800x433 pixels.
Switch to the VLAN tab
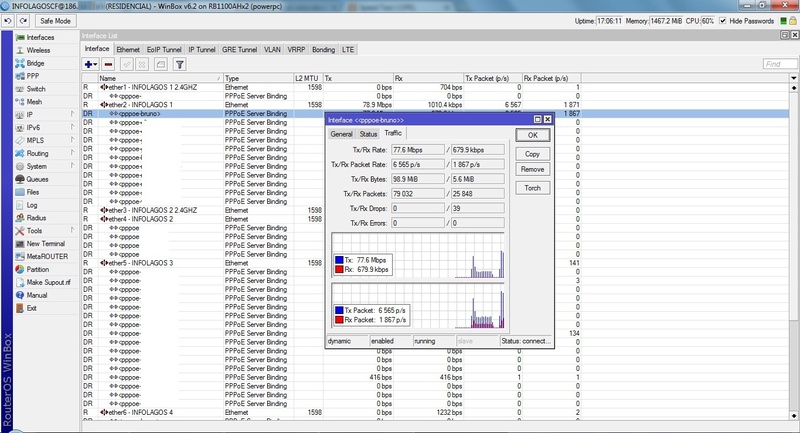271,48
